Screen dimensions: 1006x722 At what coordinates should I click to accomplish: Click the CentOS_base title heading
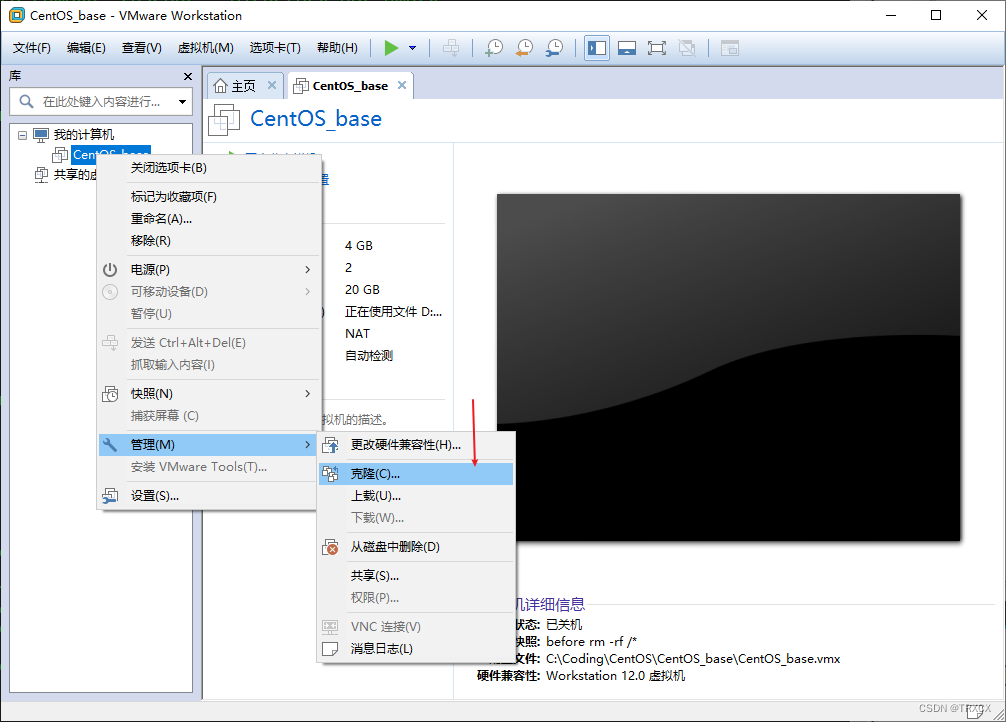pos(316,119)
